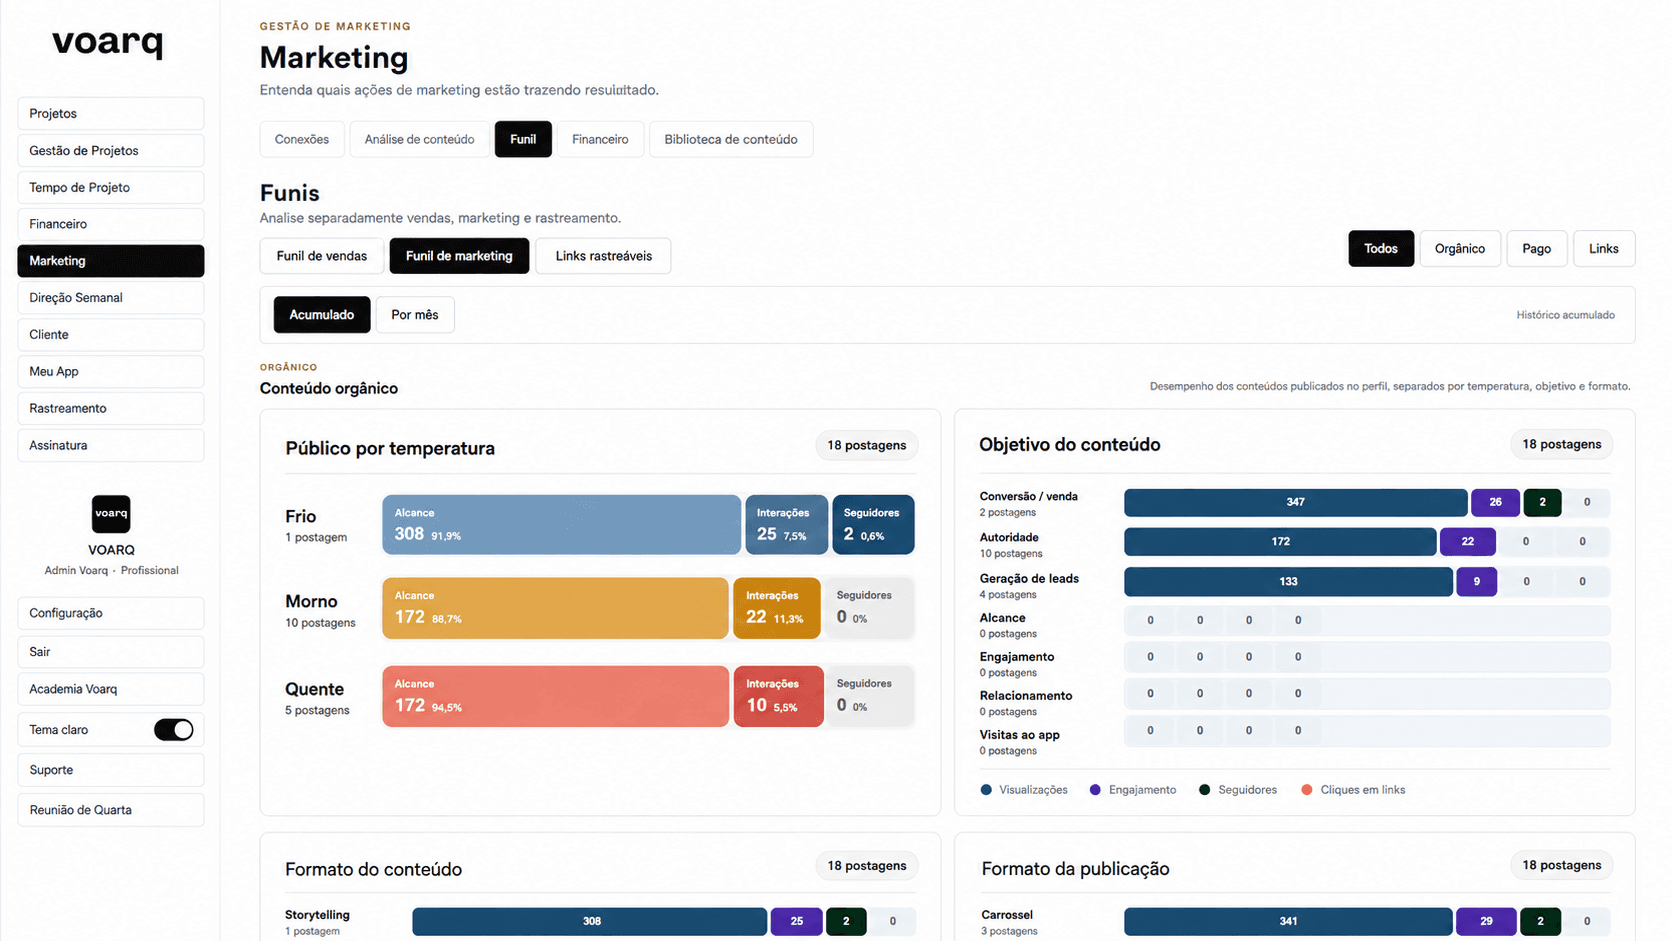Go to Rastreamento in sidebar

coord(111,408)
